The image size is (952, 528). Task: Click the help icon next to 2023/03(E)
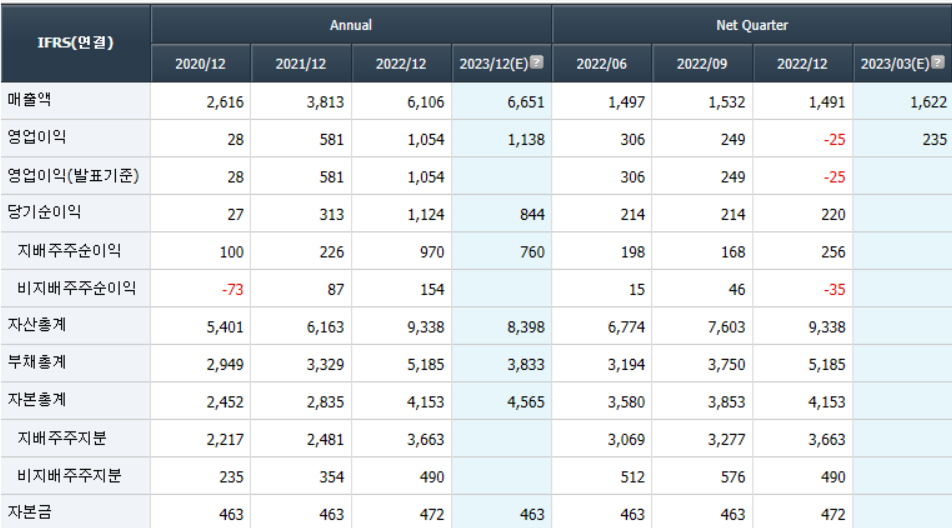click(x=938, y=62)
